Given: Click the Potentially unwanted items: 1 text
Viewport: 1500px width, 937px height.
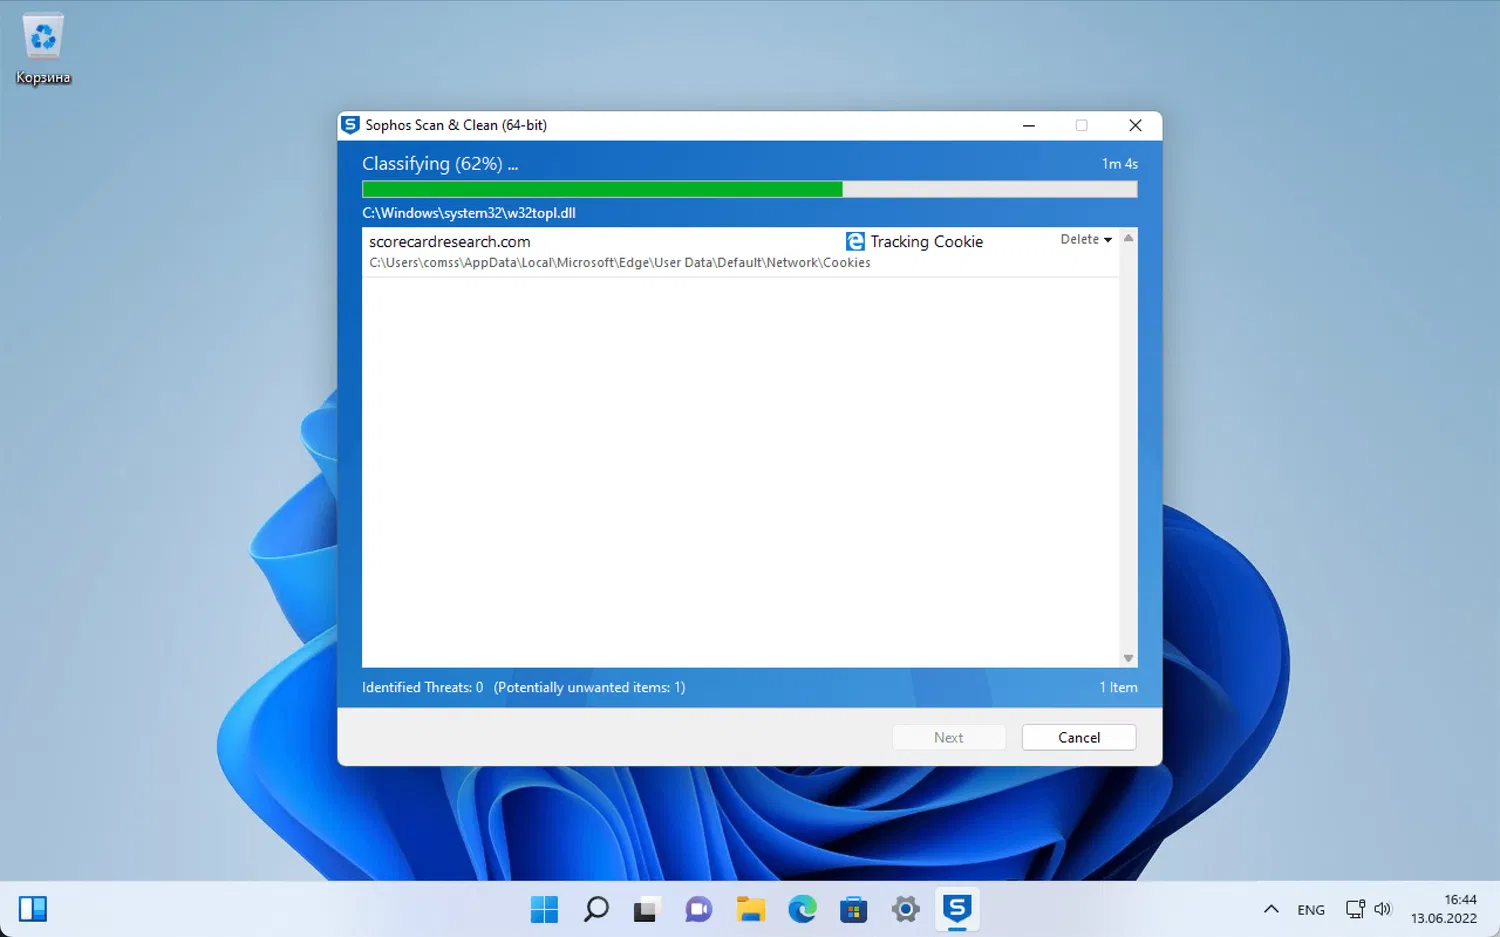Looking at the screenshot, I should click(589, 687).
